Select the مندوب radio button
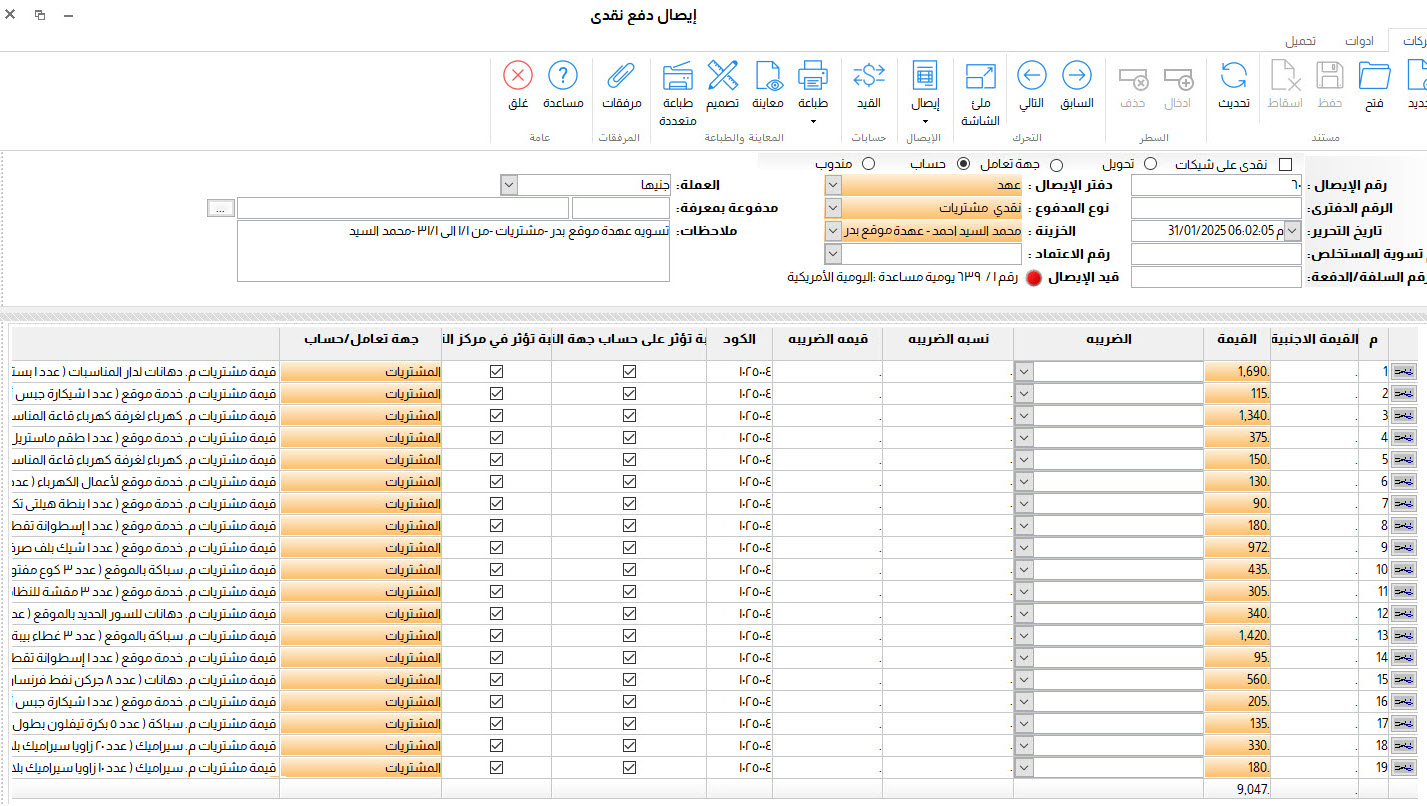1427x806 pixels. [x=868, y=163]
